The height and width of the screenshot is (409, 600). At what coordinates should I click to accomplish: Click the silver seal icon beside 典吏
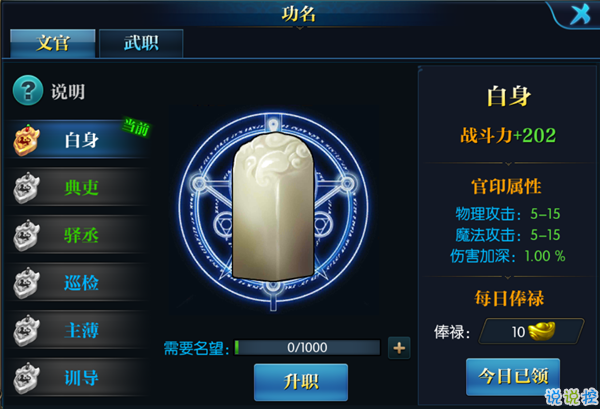(x=26, y=187)
